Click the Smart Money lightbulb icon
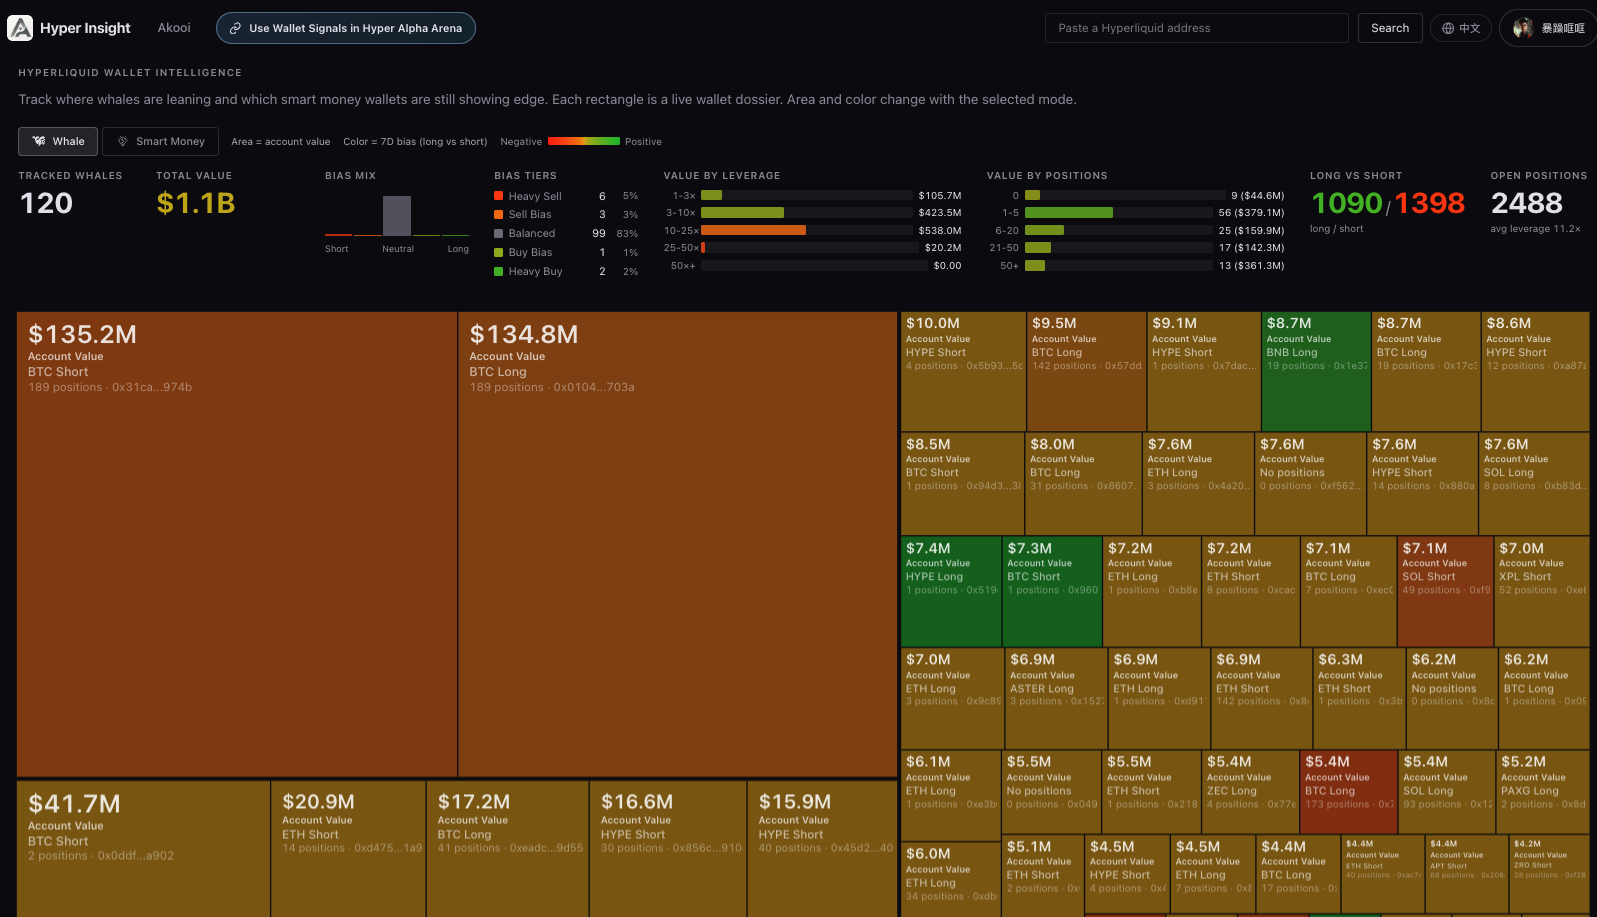1597x917 pixels. pyautogui.click(x=123, y=142)
